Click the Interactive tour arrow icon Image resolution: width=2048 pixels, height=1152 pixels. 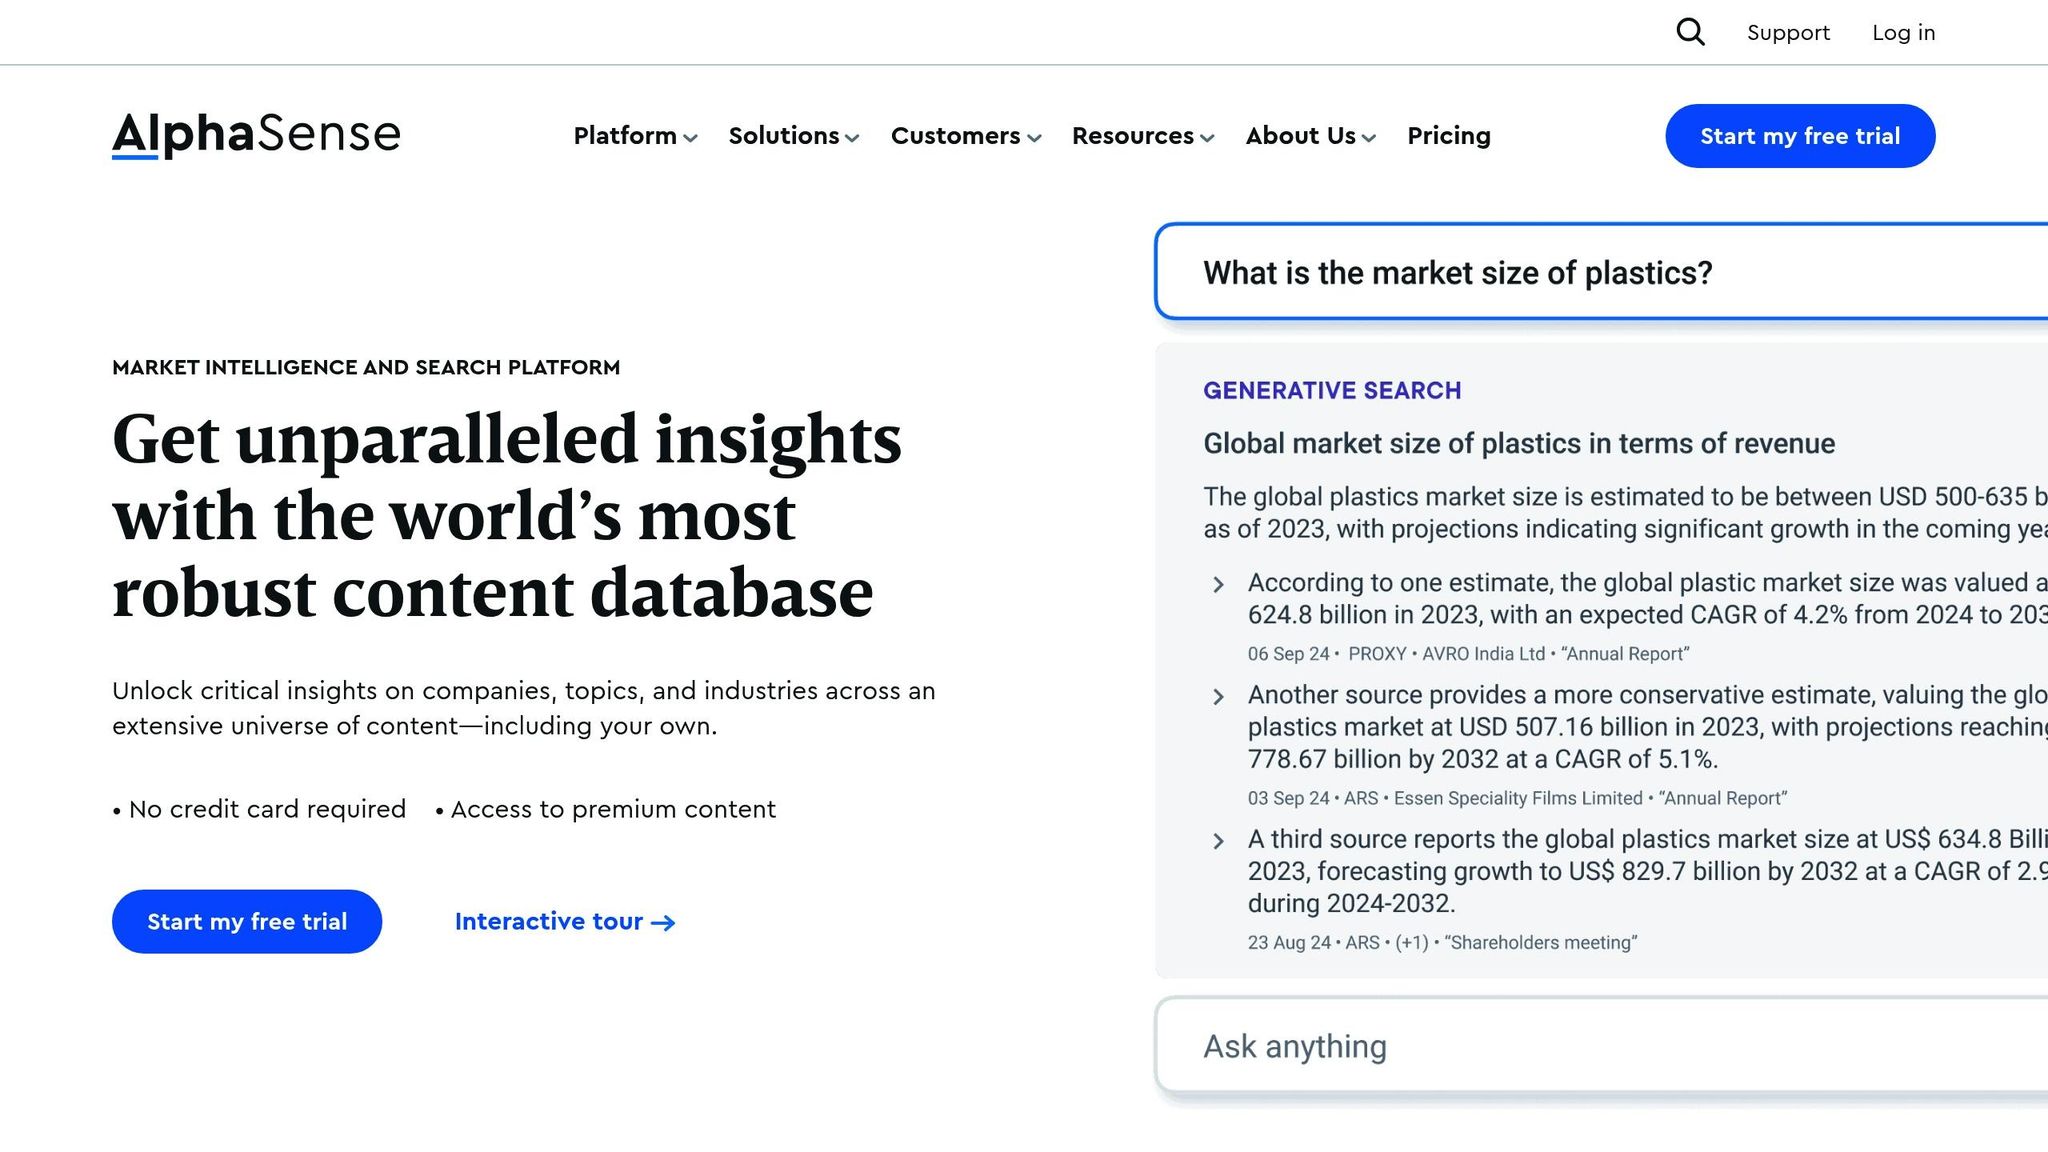663,923
